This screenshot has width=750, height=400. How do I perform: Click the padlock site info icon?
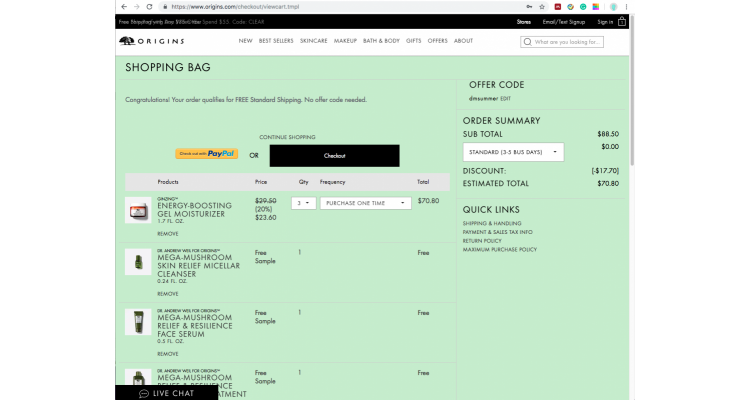165,7
